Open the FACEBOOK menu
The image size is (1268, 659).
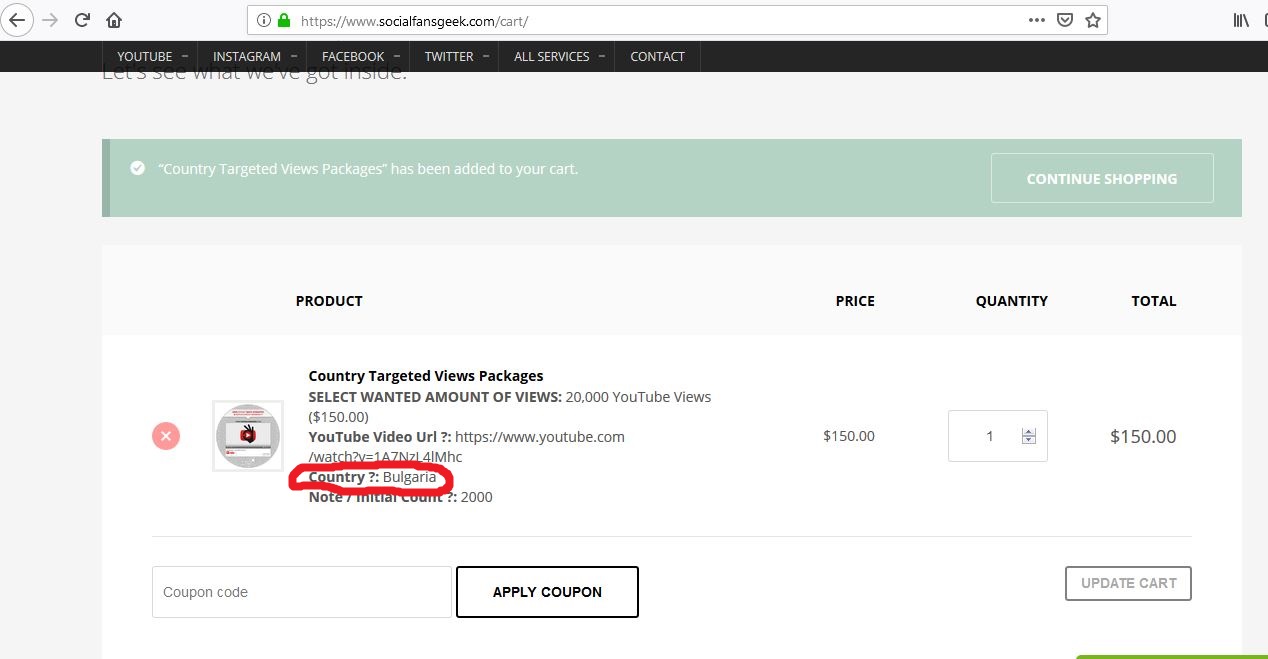[358, 56]
